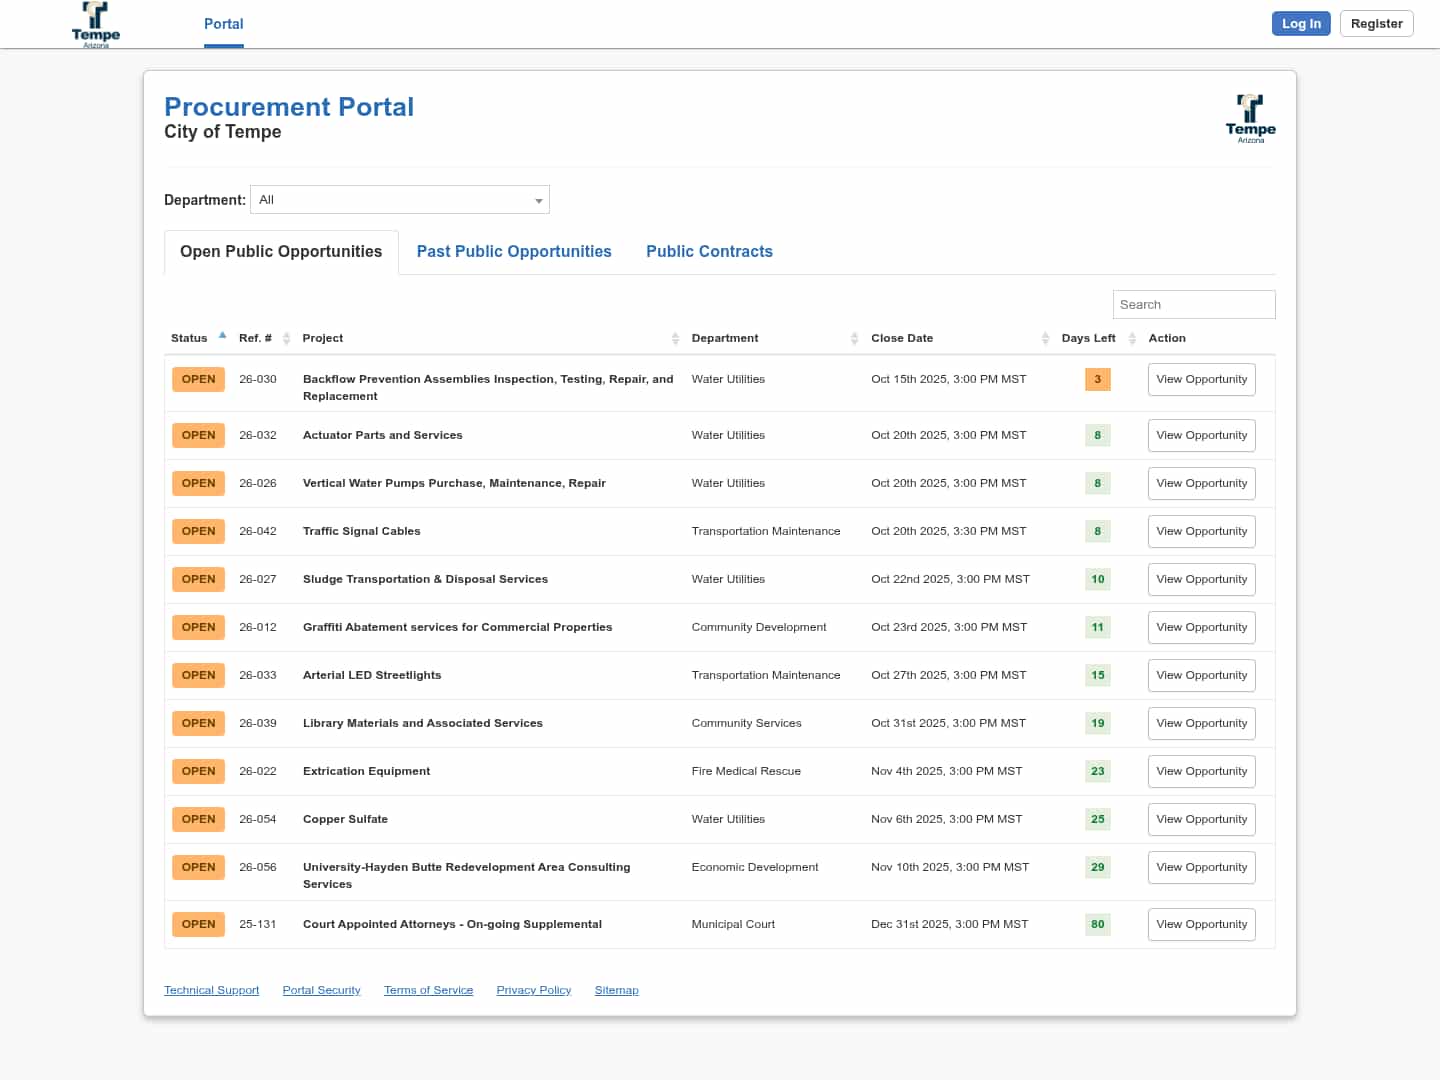1440x1080 pixels.
Task: Sort table by Ref. # column arrows
Action: (x=286, y=339)
